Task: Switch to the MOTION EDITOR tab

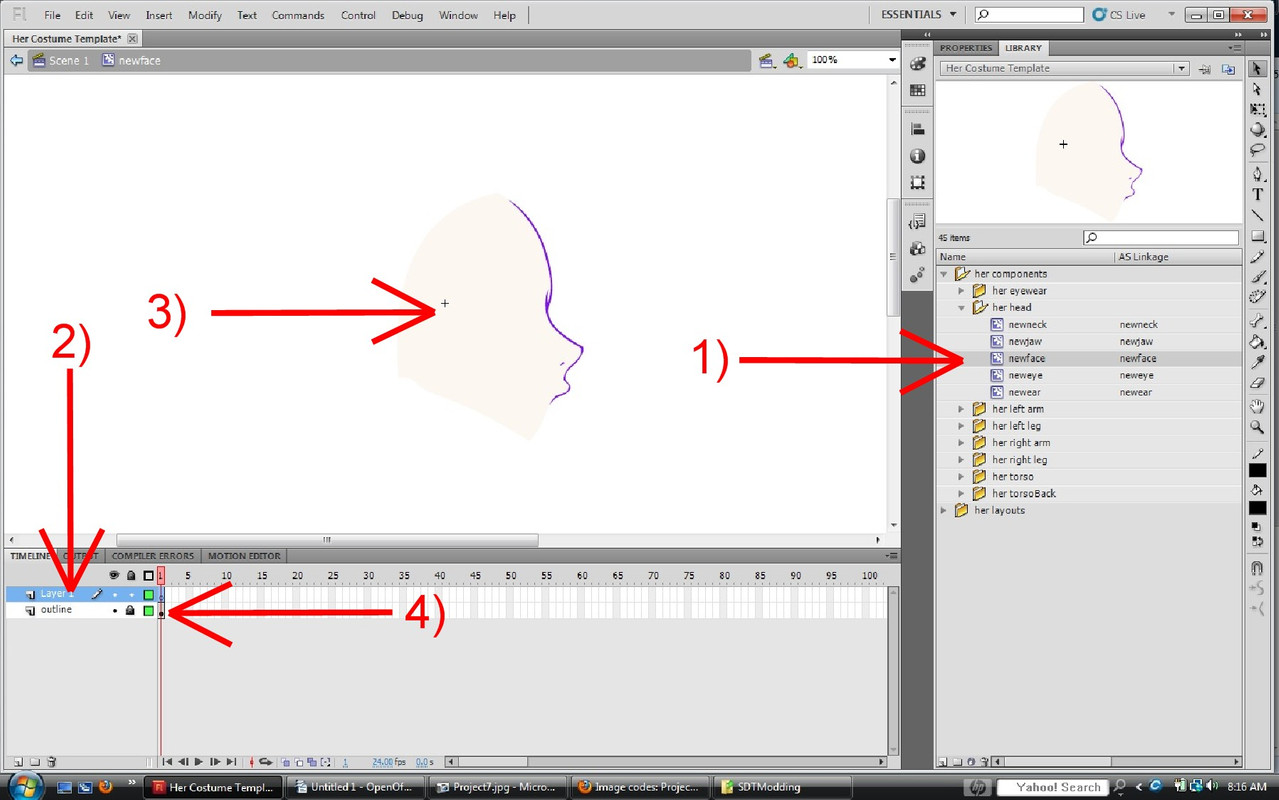Action: [x=243, y=555]
